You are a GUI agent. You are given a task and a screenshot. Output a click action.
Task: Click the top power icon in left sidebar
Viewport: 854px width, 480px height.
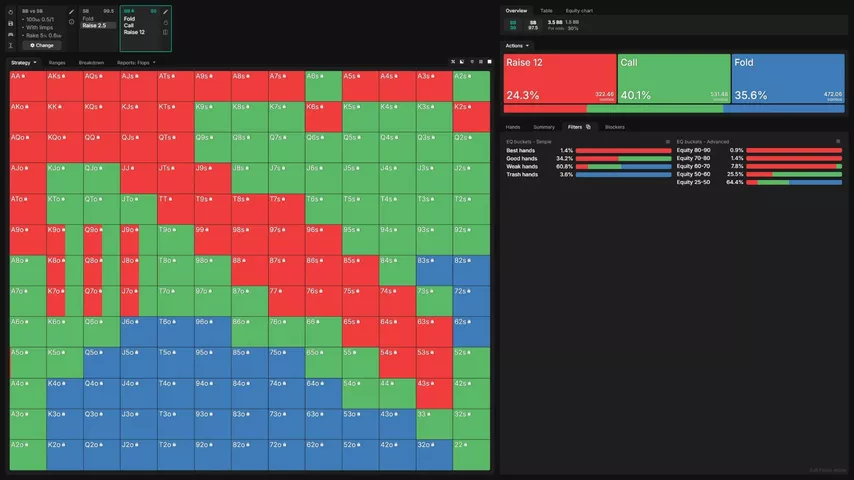[x=10, y=11]
